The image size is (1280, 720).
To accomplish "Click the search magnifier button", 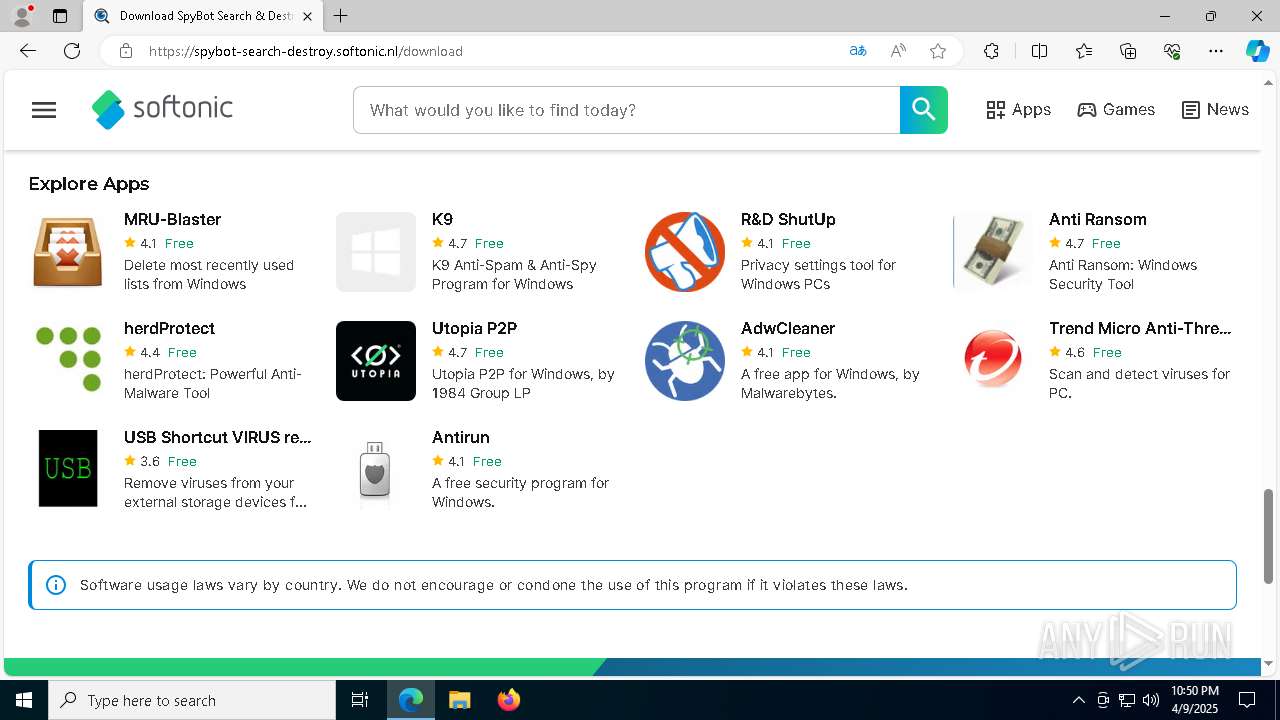I will coord(924,110).
